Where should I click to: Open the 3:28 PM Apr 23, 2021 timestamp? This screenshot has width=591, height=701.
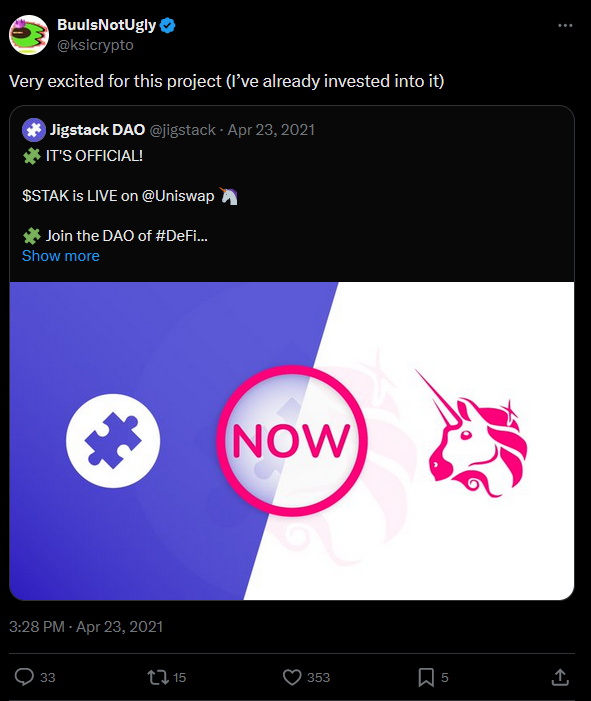(86, 627)
